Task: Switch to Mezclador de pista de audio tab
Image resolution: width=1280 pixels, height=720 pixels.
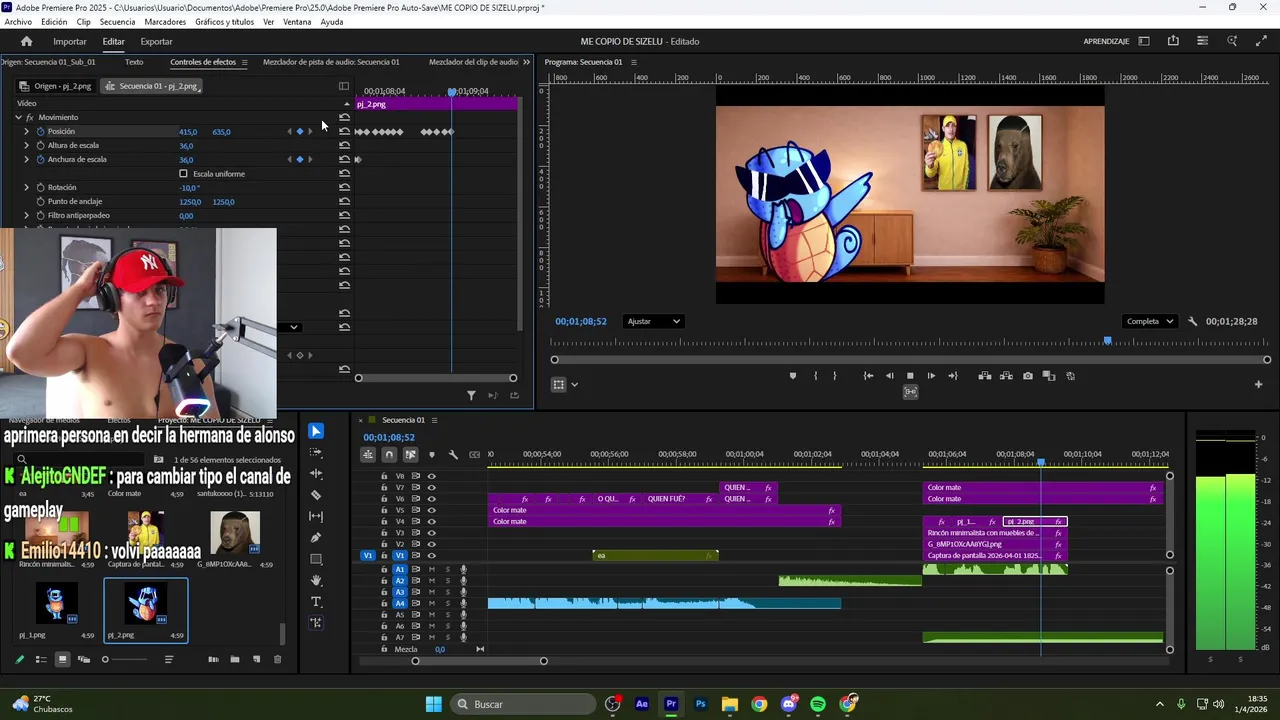Action: coord(331,62)
